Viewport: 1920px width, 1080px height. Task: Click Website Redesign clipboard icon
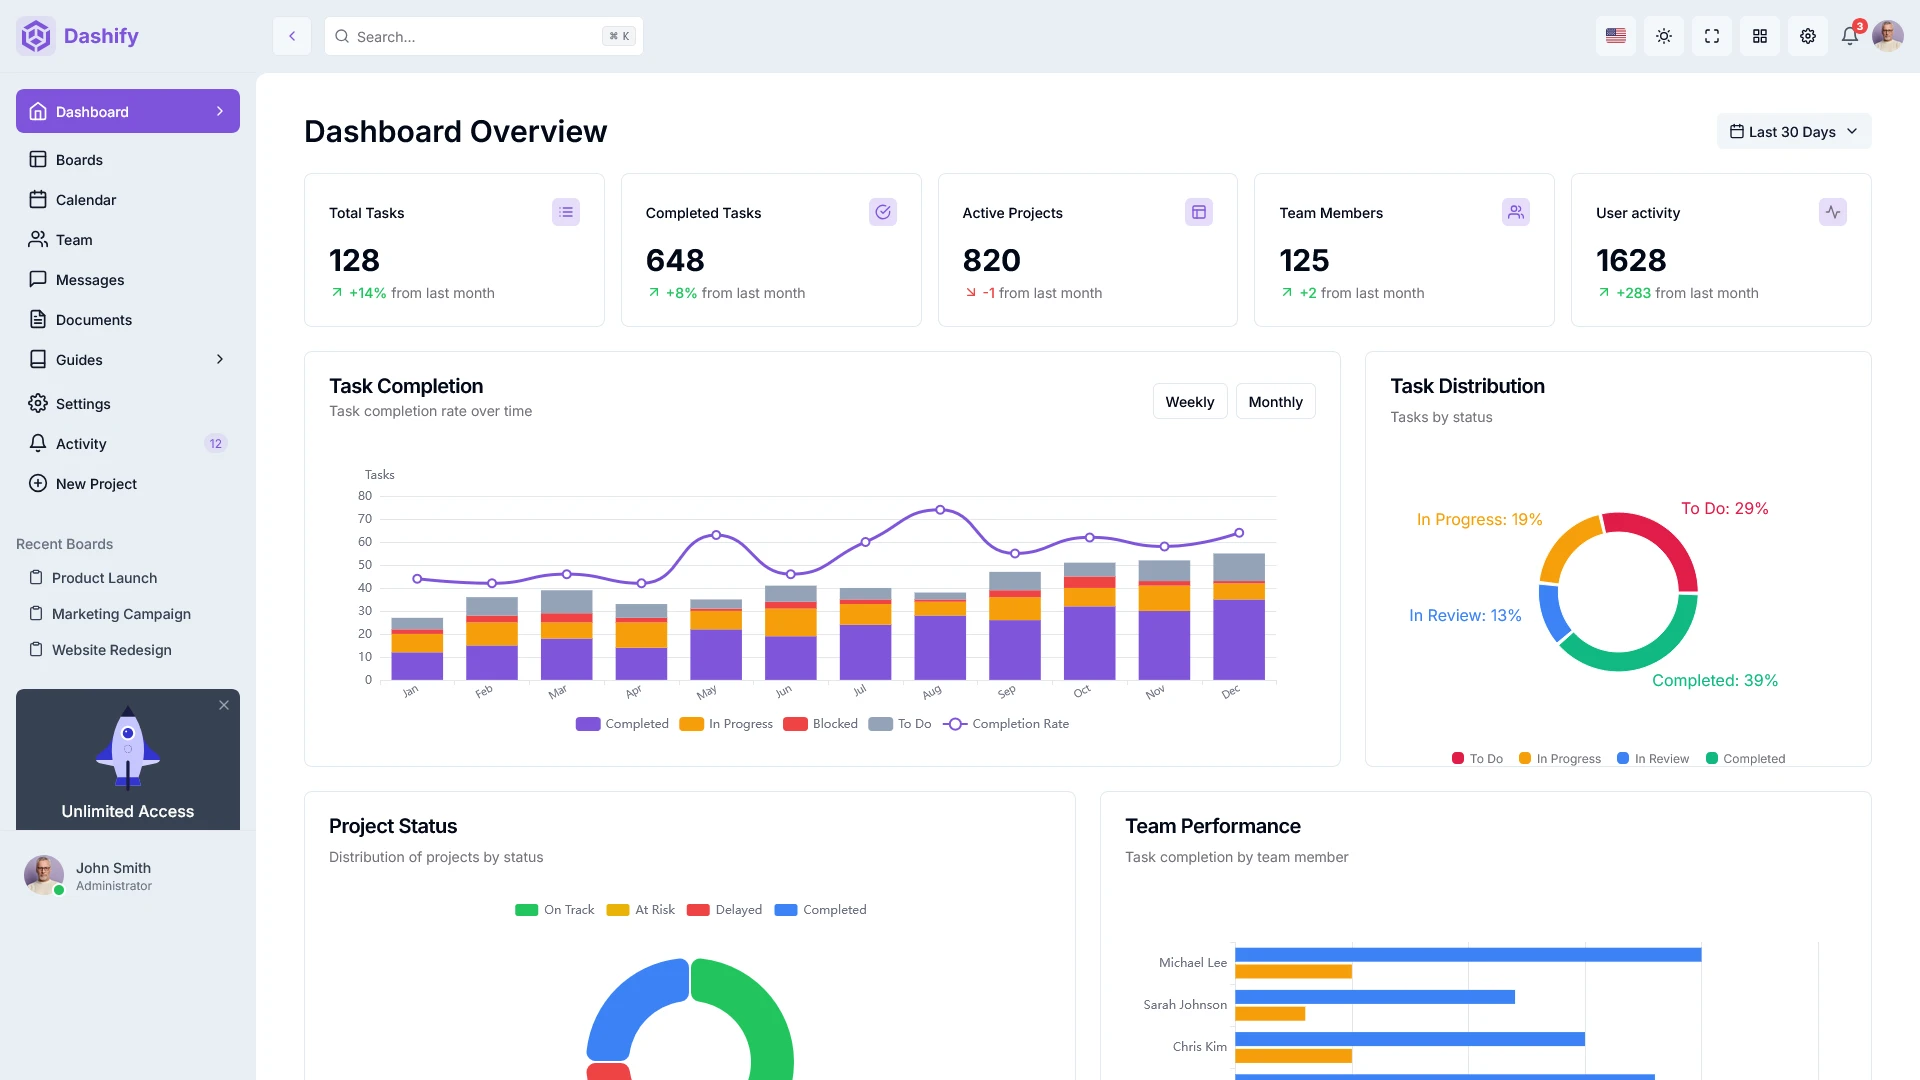[36, 649]
